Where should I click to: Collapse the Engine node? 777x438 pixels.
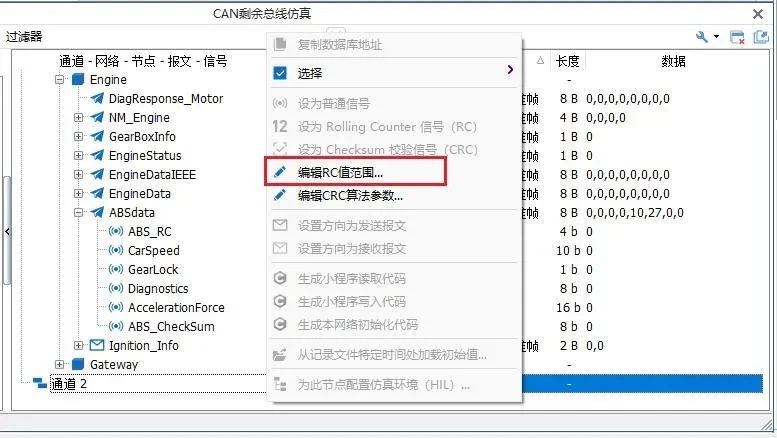click(60, 80)
